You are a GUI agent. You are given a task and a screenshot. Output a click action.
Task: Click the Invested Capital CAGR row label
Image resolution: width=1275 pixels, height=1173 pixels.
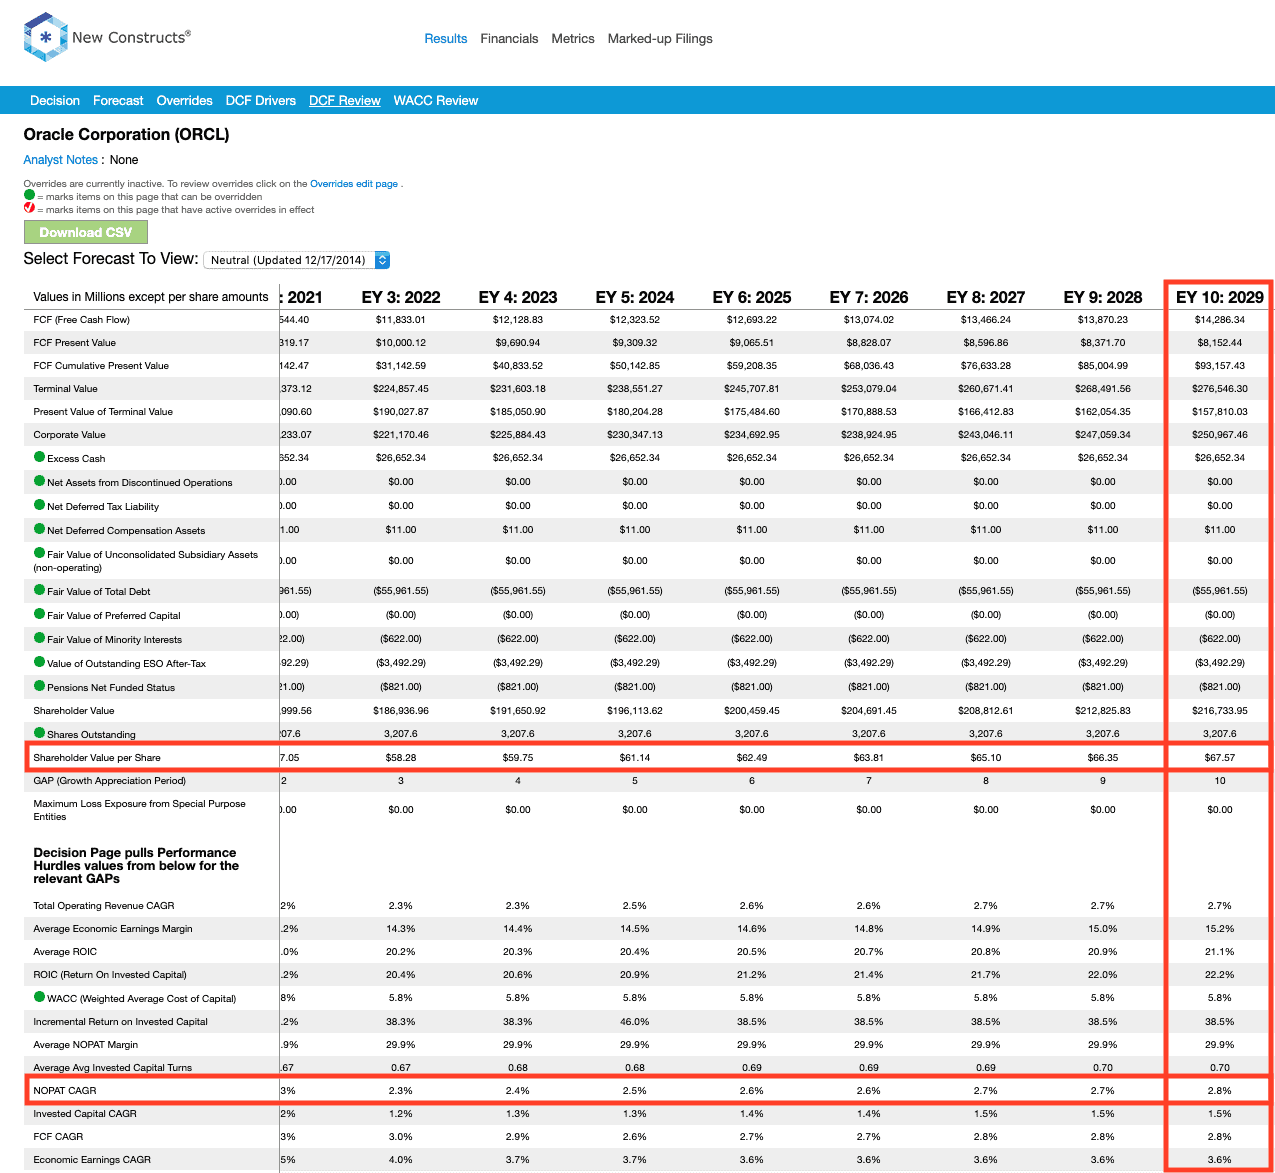point(85,1114)
